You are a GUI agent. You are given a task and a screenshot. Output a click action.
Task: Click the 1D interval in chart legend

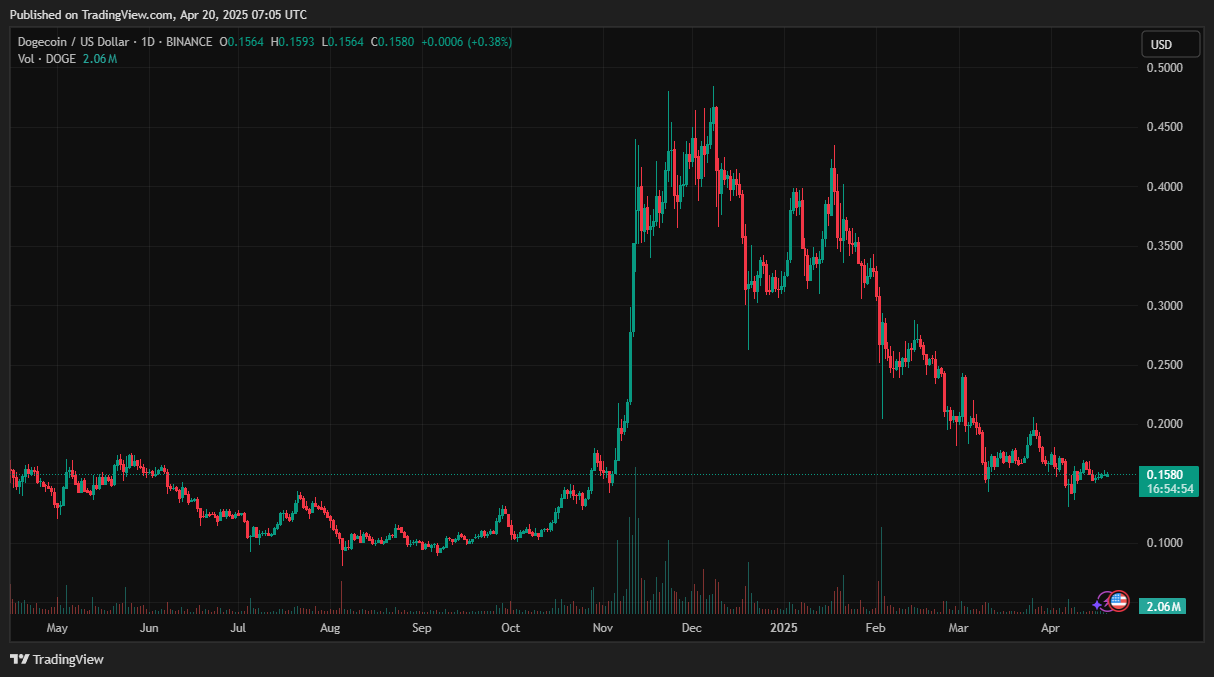point(147,42)
